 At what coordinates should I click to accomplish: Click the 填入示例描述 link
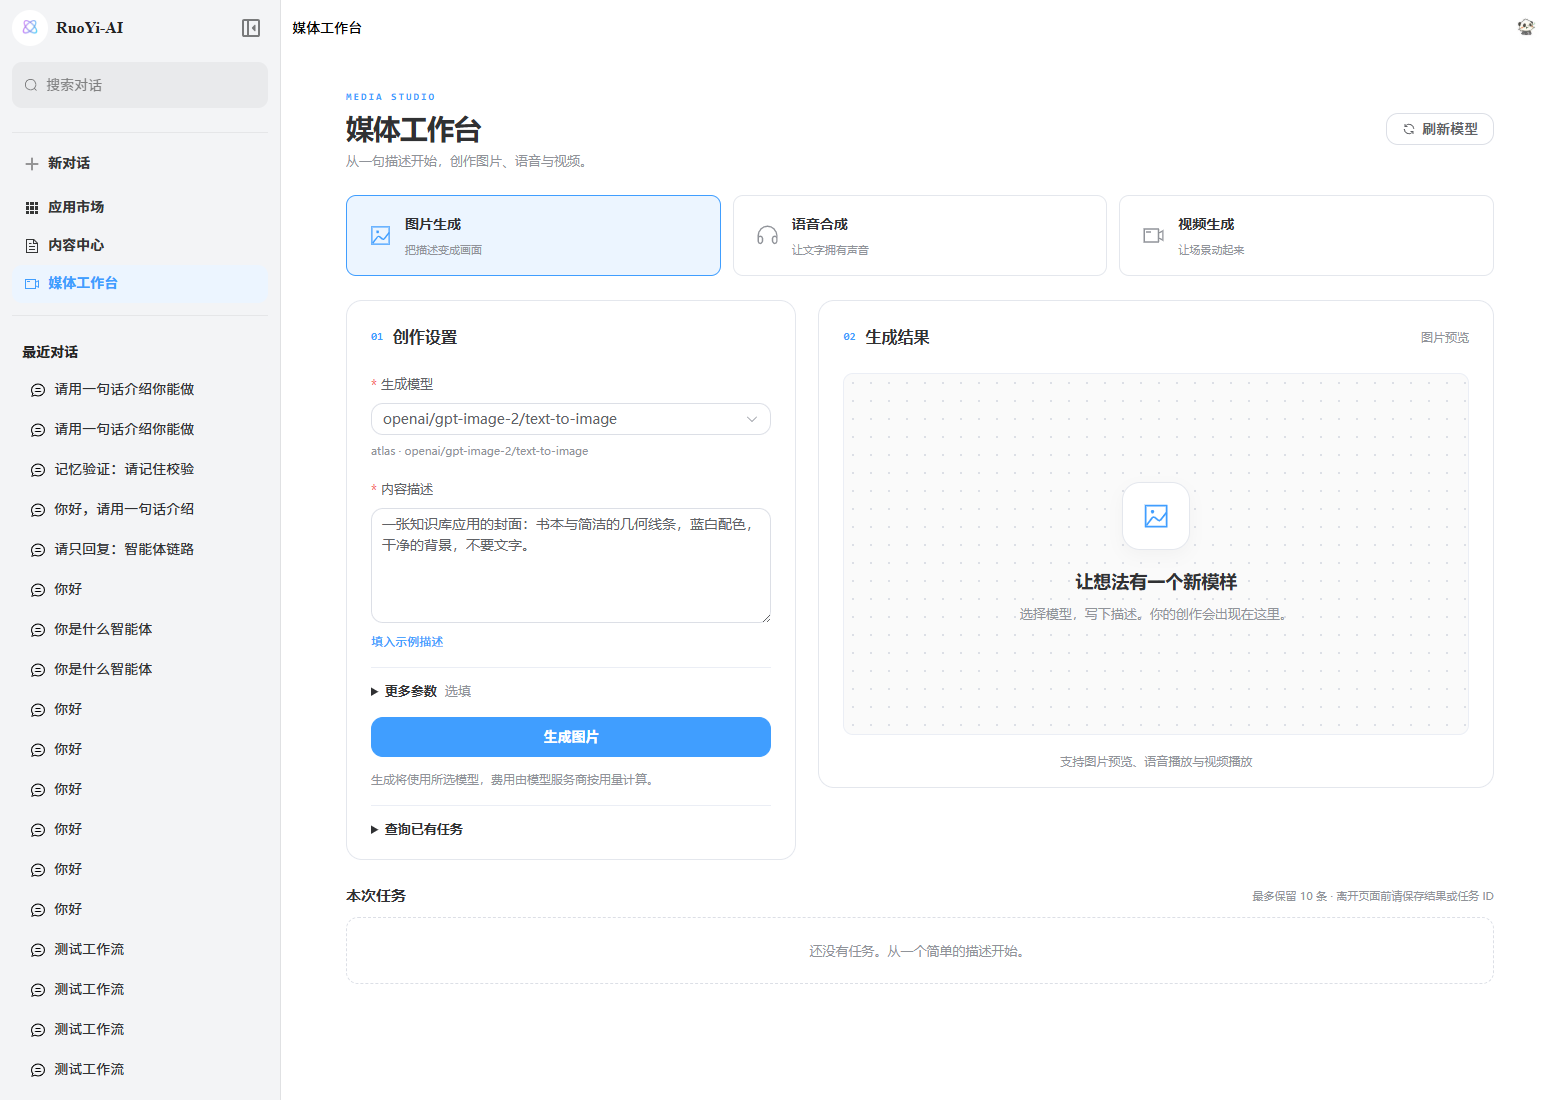(x=407, y=642)
